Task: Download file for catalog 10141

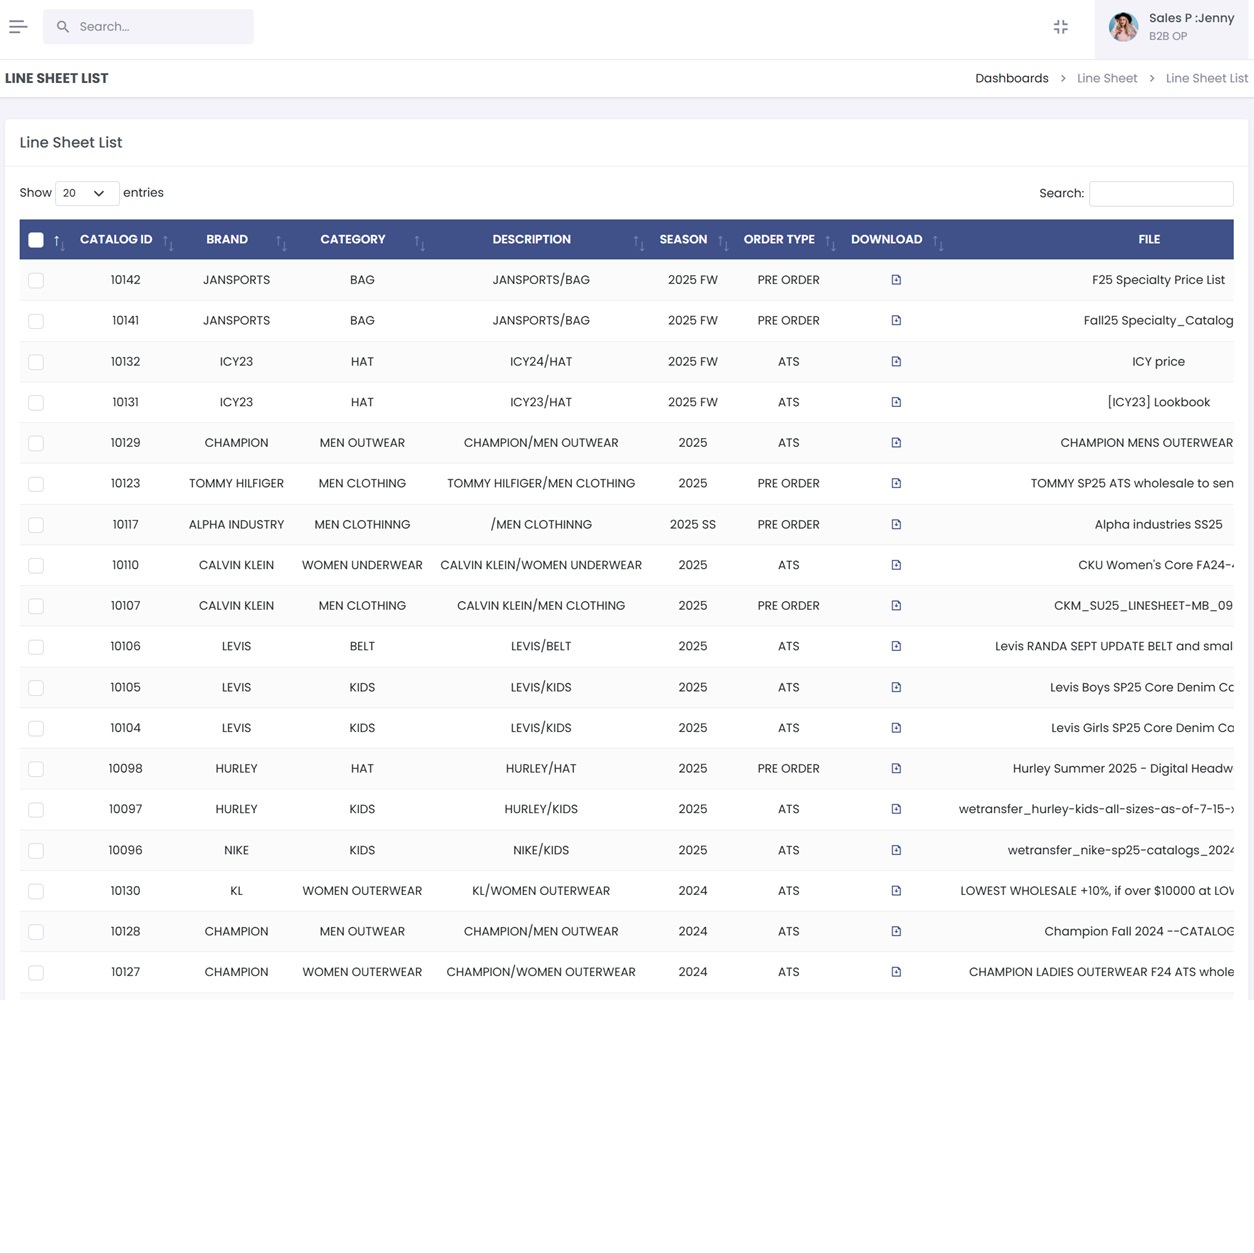Action: [896, 321]
